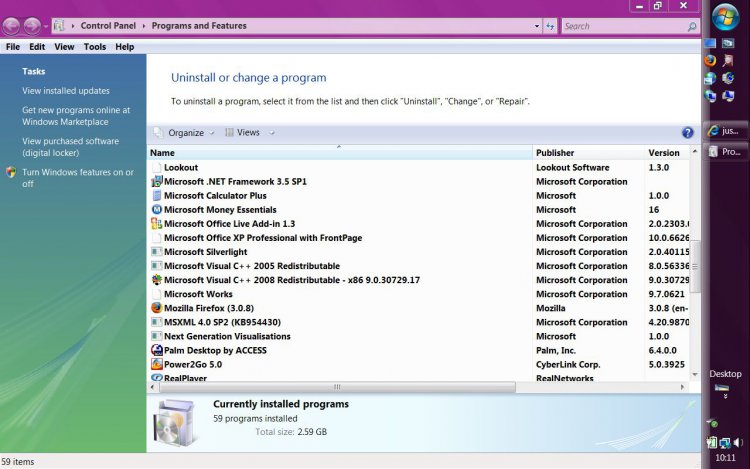The width and height of the screenshot is (750, 469).
Task: Expand the Desktop toolbar chevron
Action: click(x=725, y=396)
